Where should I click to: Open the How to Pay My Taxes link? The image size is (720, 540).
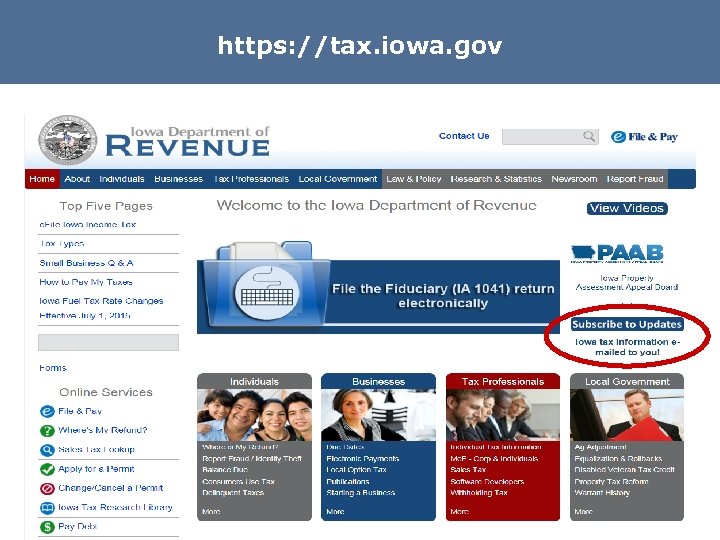(86, 282)
